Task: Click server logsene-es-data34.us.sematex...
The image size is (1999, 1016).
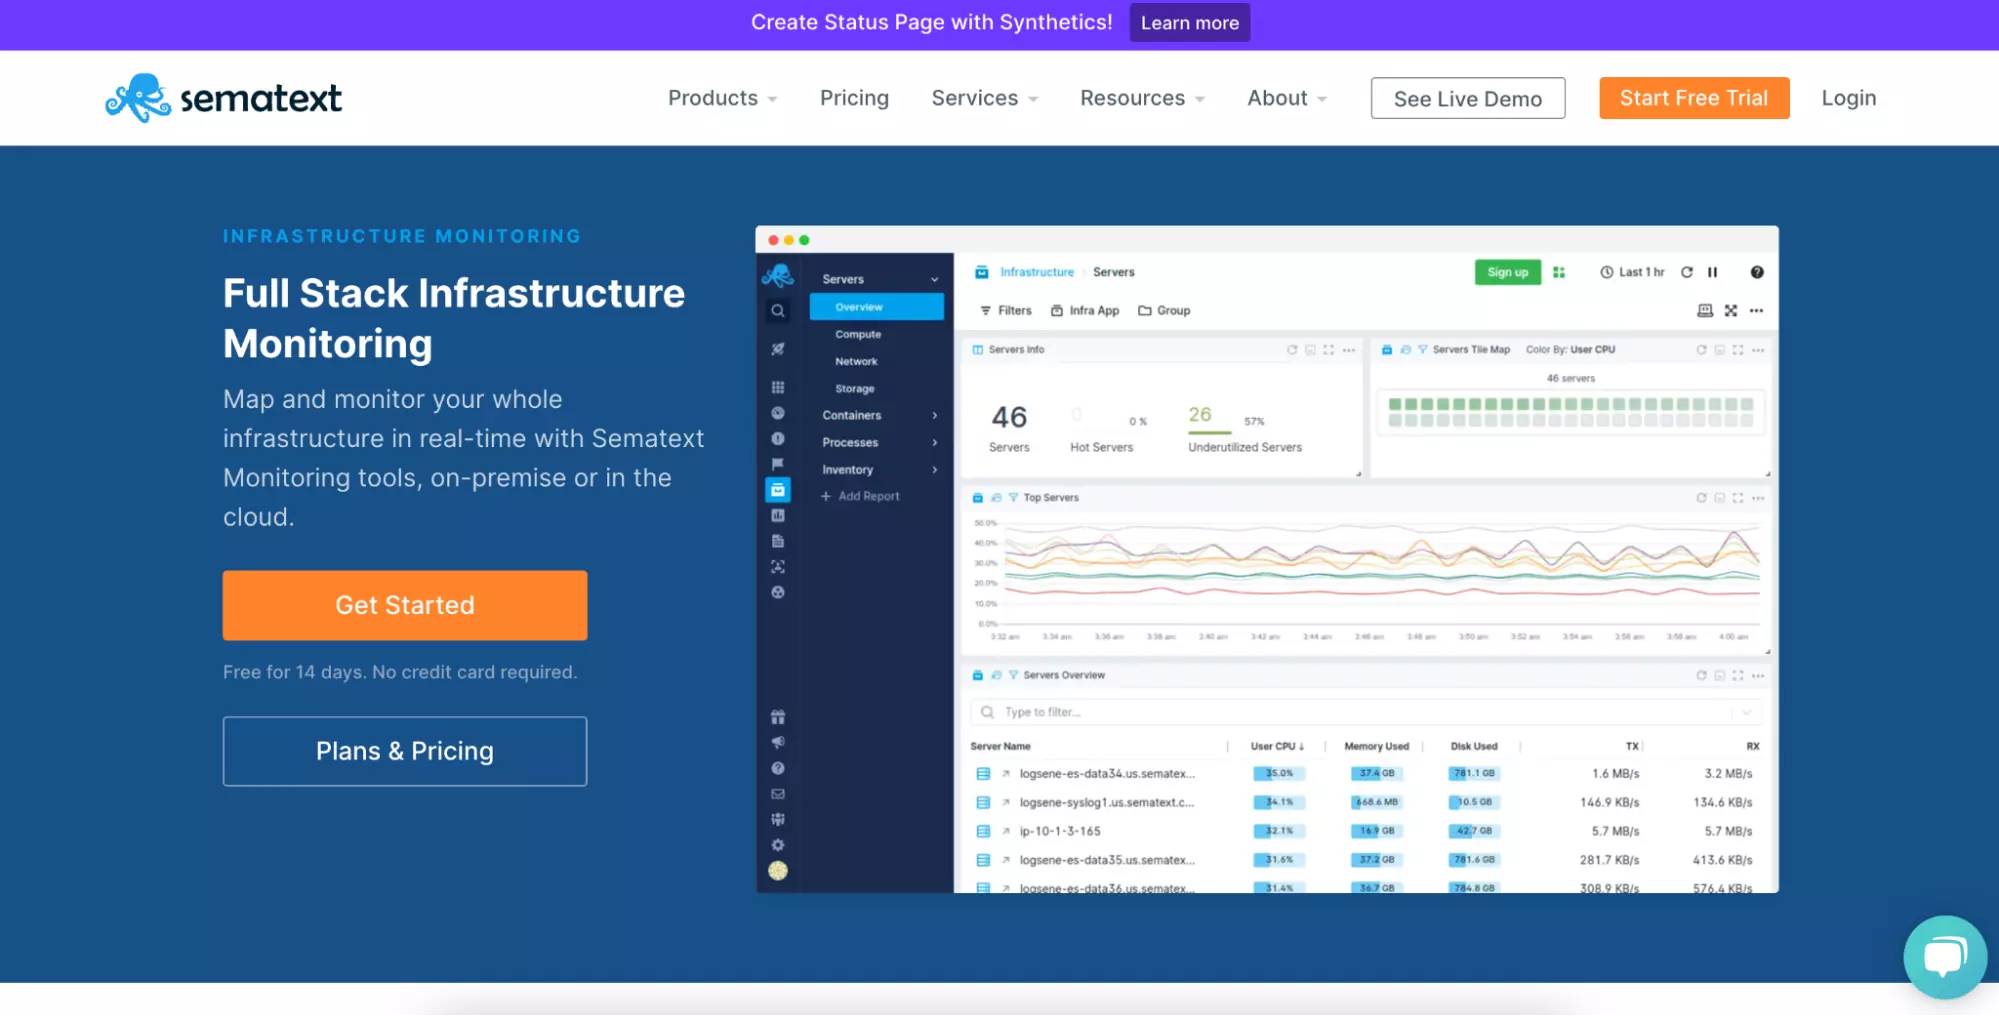Action: pos(1107,774)
